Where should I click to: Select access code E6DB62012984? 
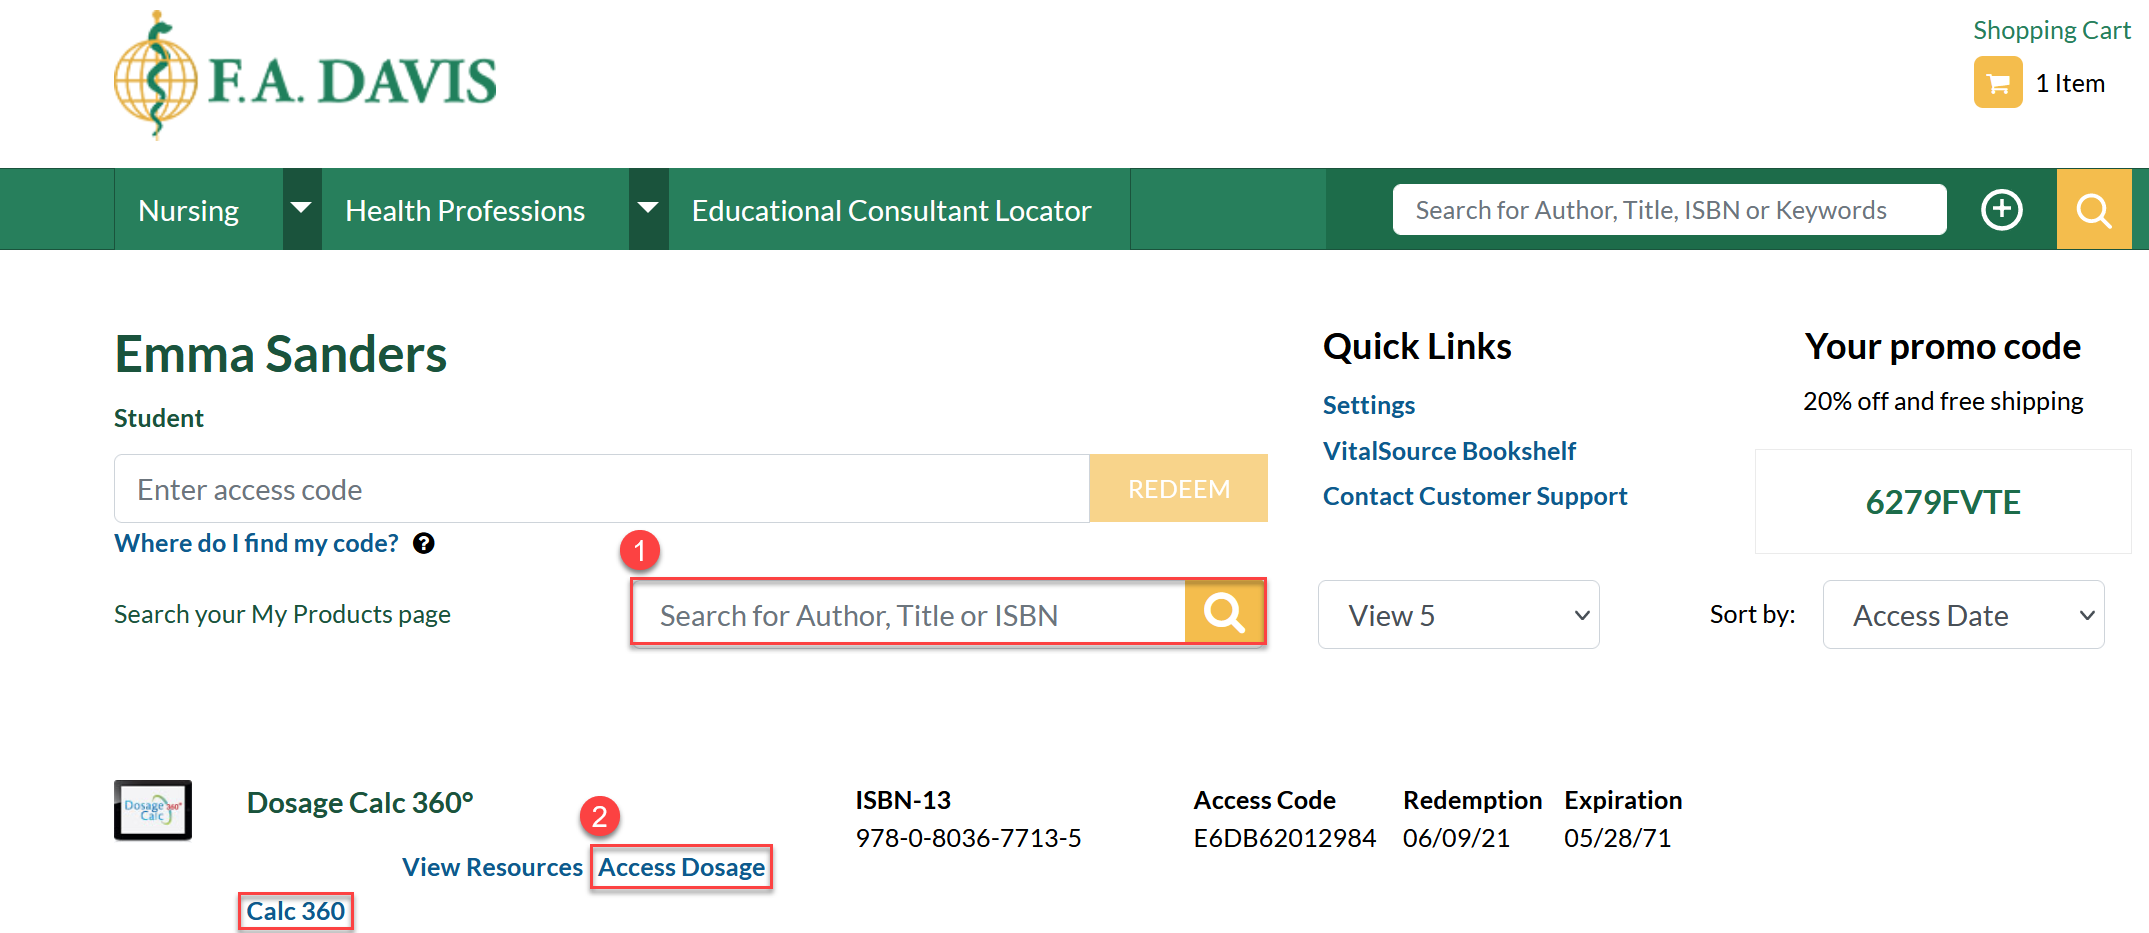click(1284, 838)
